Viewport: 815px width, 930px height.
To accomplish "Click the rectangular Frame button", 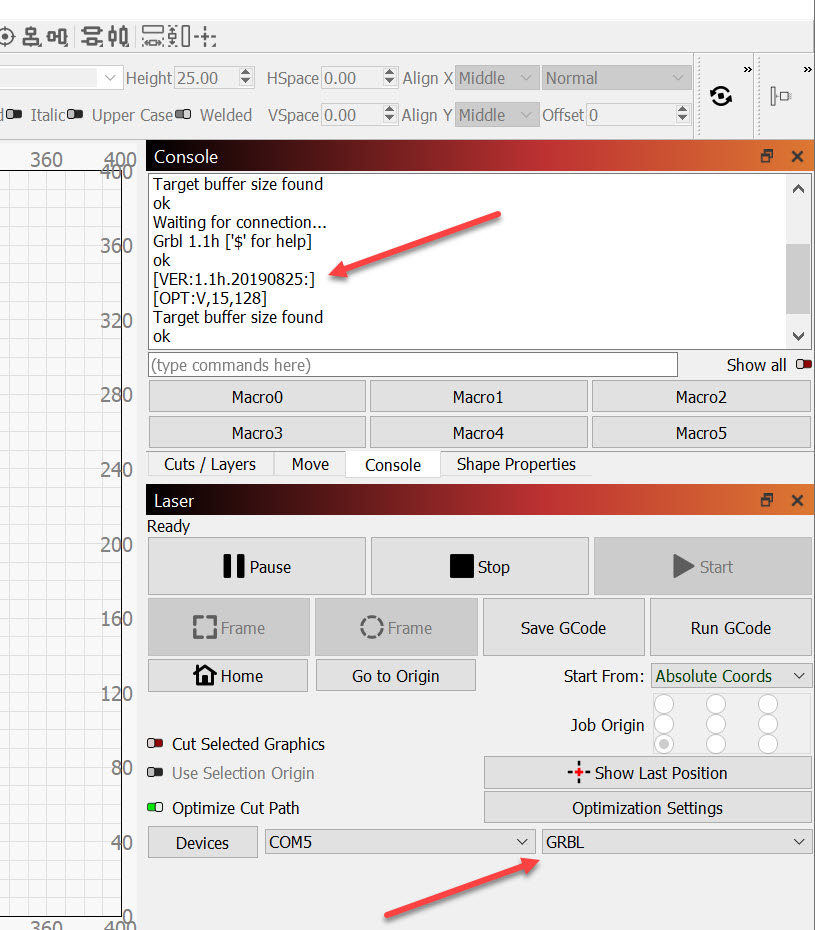I will click(x=228, y=628).
